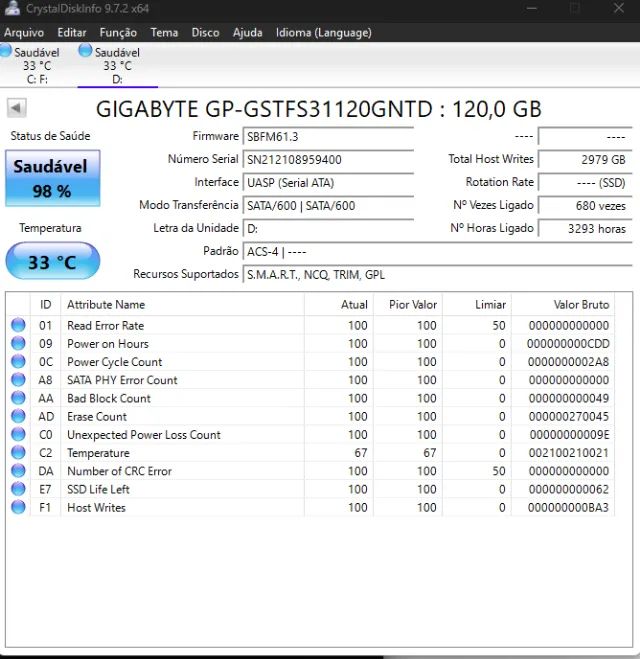This screenshot has height=659, width=640.
Task: Select the Read Error Rate attribute name
Action: pyautogui.click(x=105, y=325)
